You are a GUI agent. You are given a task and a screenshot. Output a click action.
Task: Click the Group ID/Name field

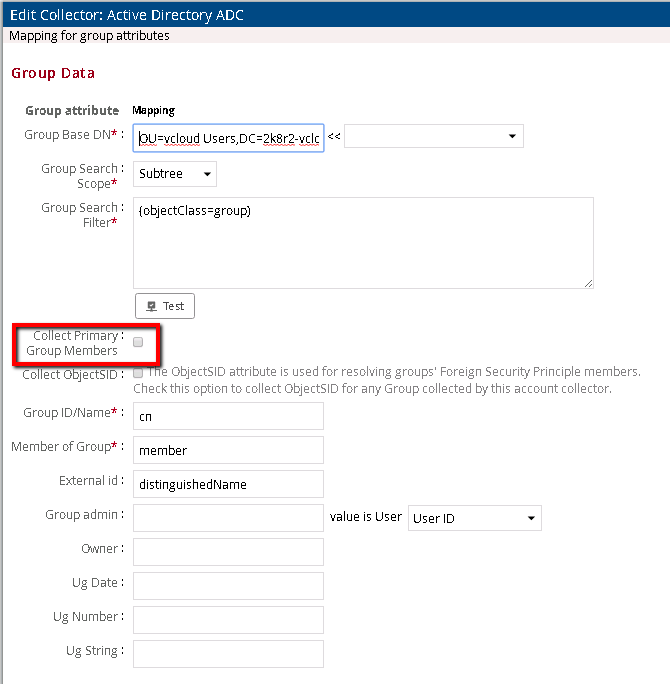point(228,416)
